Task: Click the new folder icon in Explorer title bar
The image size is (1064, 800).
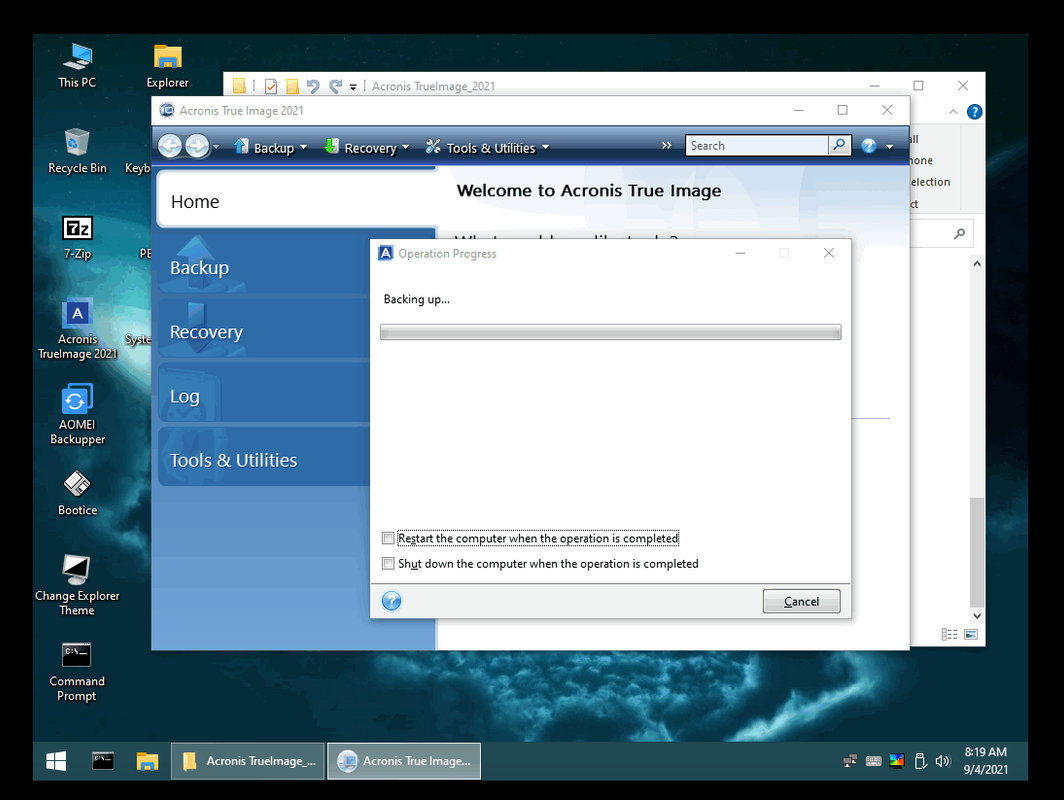Action: point(292,86)
